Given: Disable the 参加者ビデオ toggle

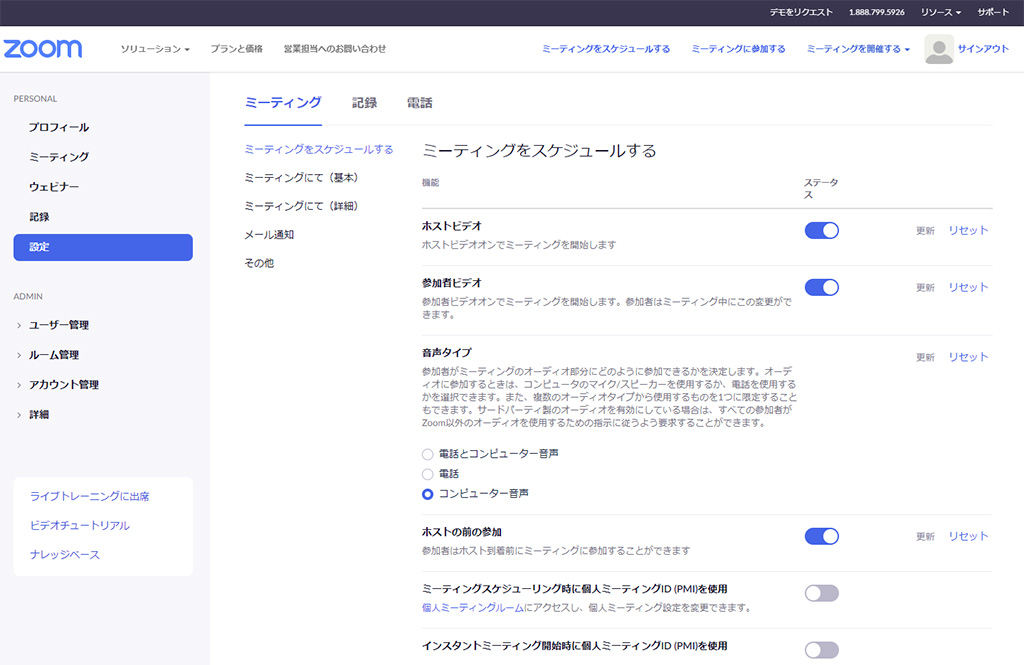Looking at the screenshot, I should (821, 288).
